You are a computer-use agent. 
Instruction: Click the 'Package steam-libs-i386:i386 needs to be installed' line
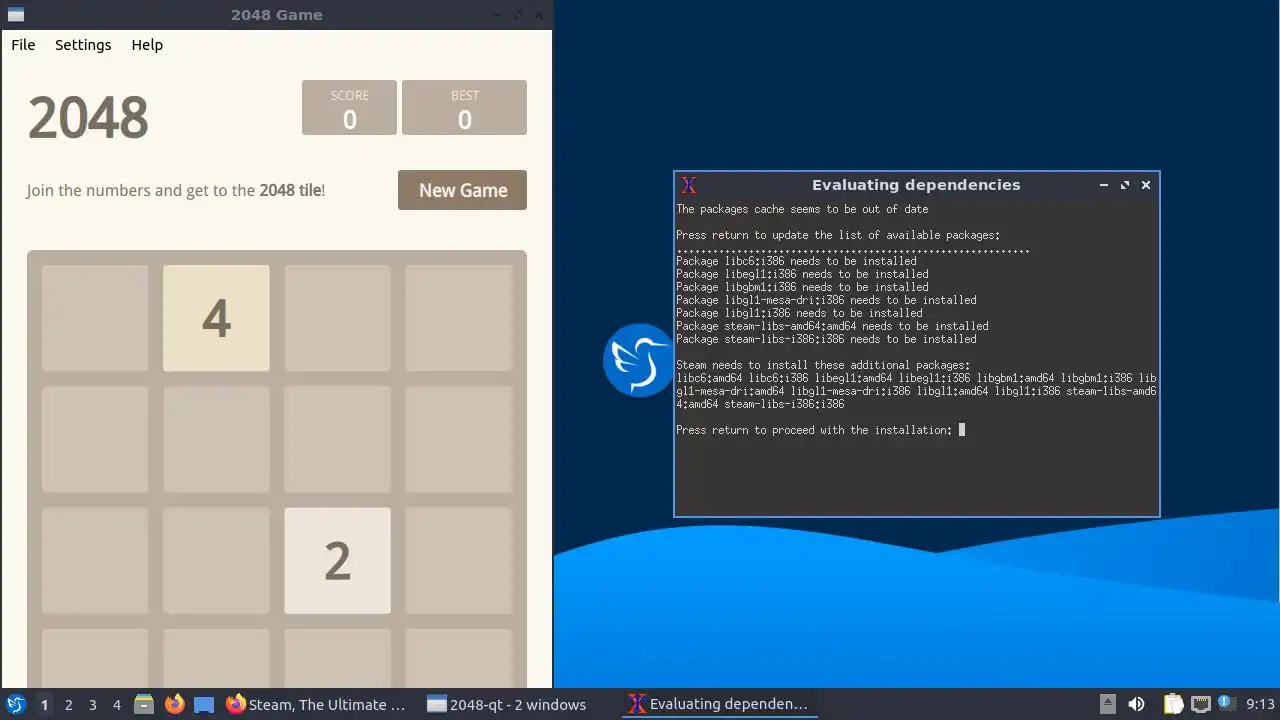(x=826, y=339)
